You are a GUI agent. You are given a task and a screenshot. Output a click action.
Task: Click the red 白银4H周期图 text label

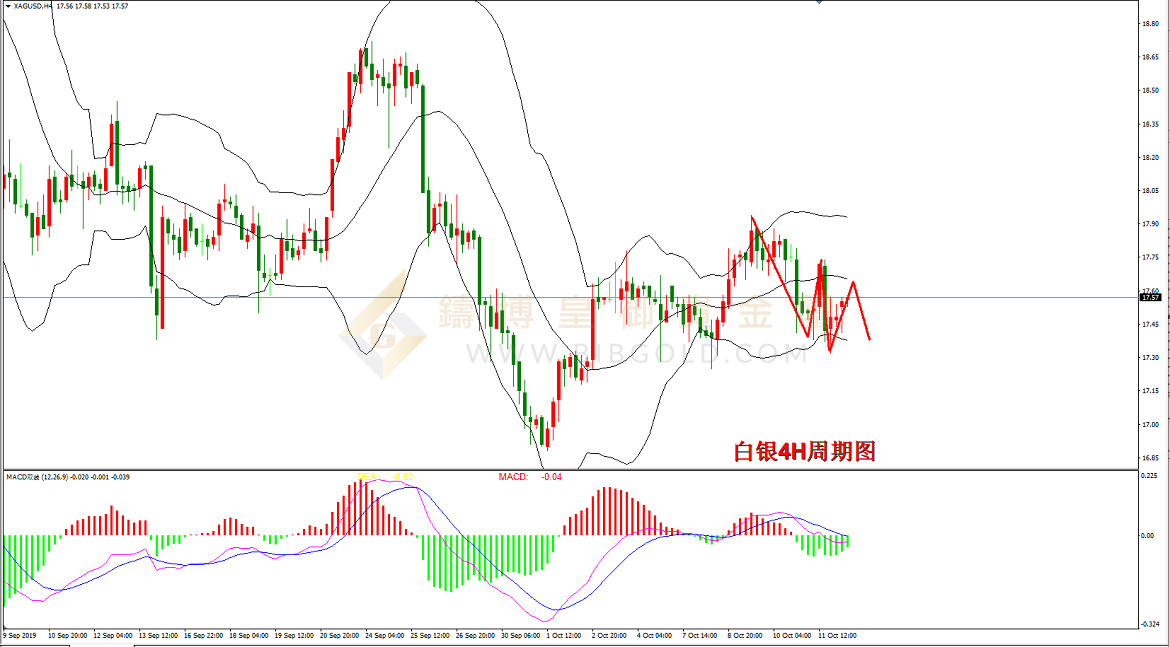click(804, 452)
